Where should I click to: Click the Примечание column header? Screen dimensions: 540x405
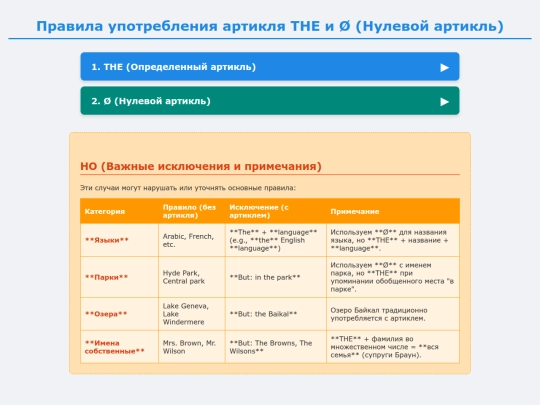click(393, 211)
